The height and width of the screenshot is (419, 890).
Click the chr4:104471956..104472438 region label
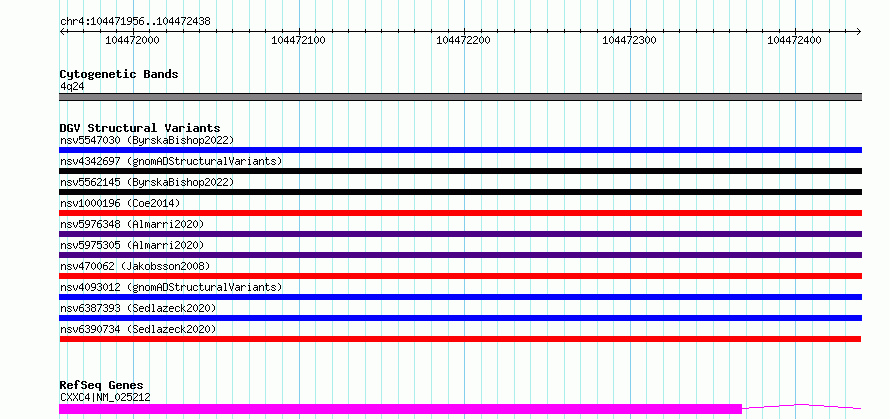click(135, 22)
